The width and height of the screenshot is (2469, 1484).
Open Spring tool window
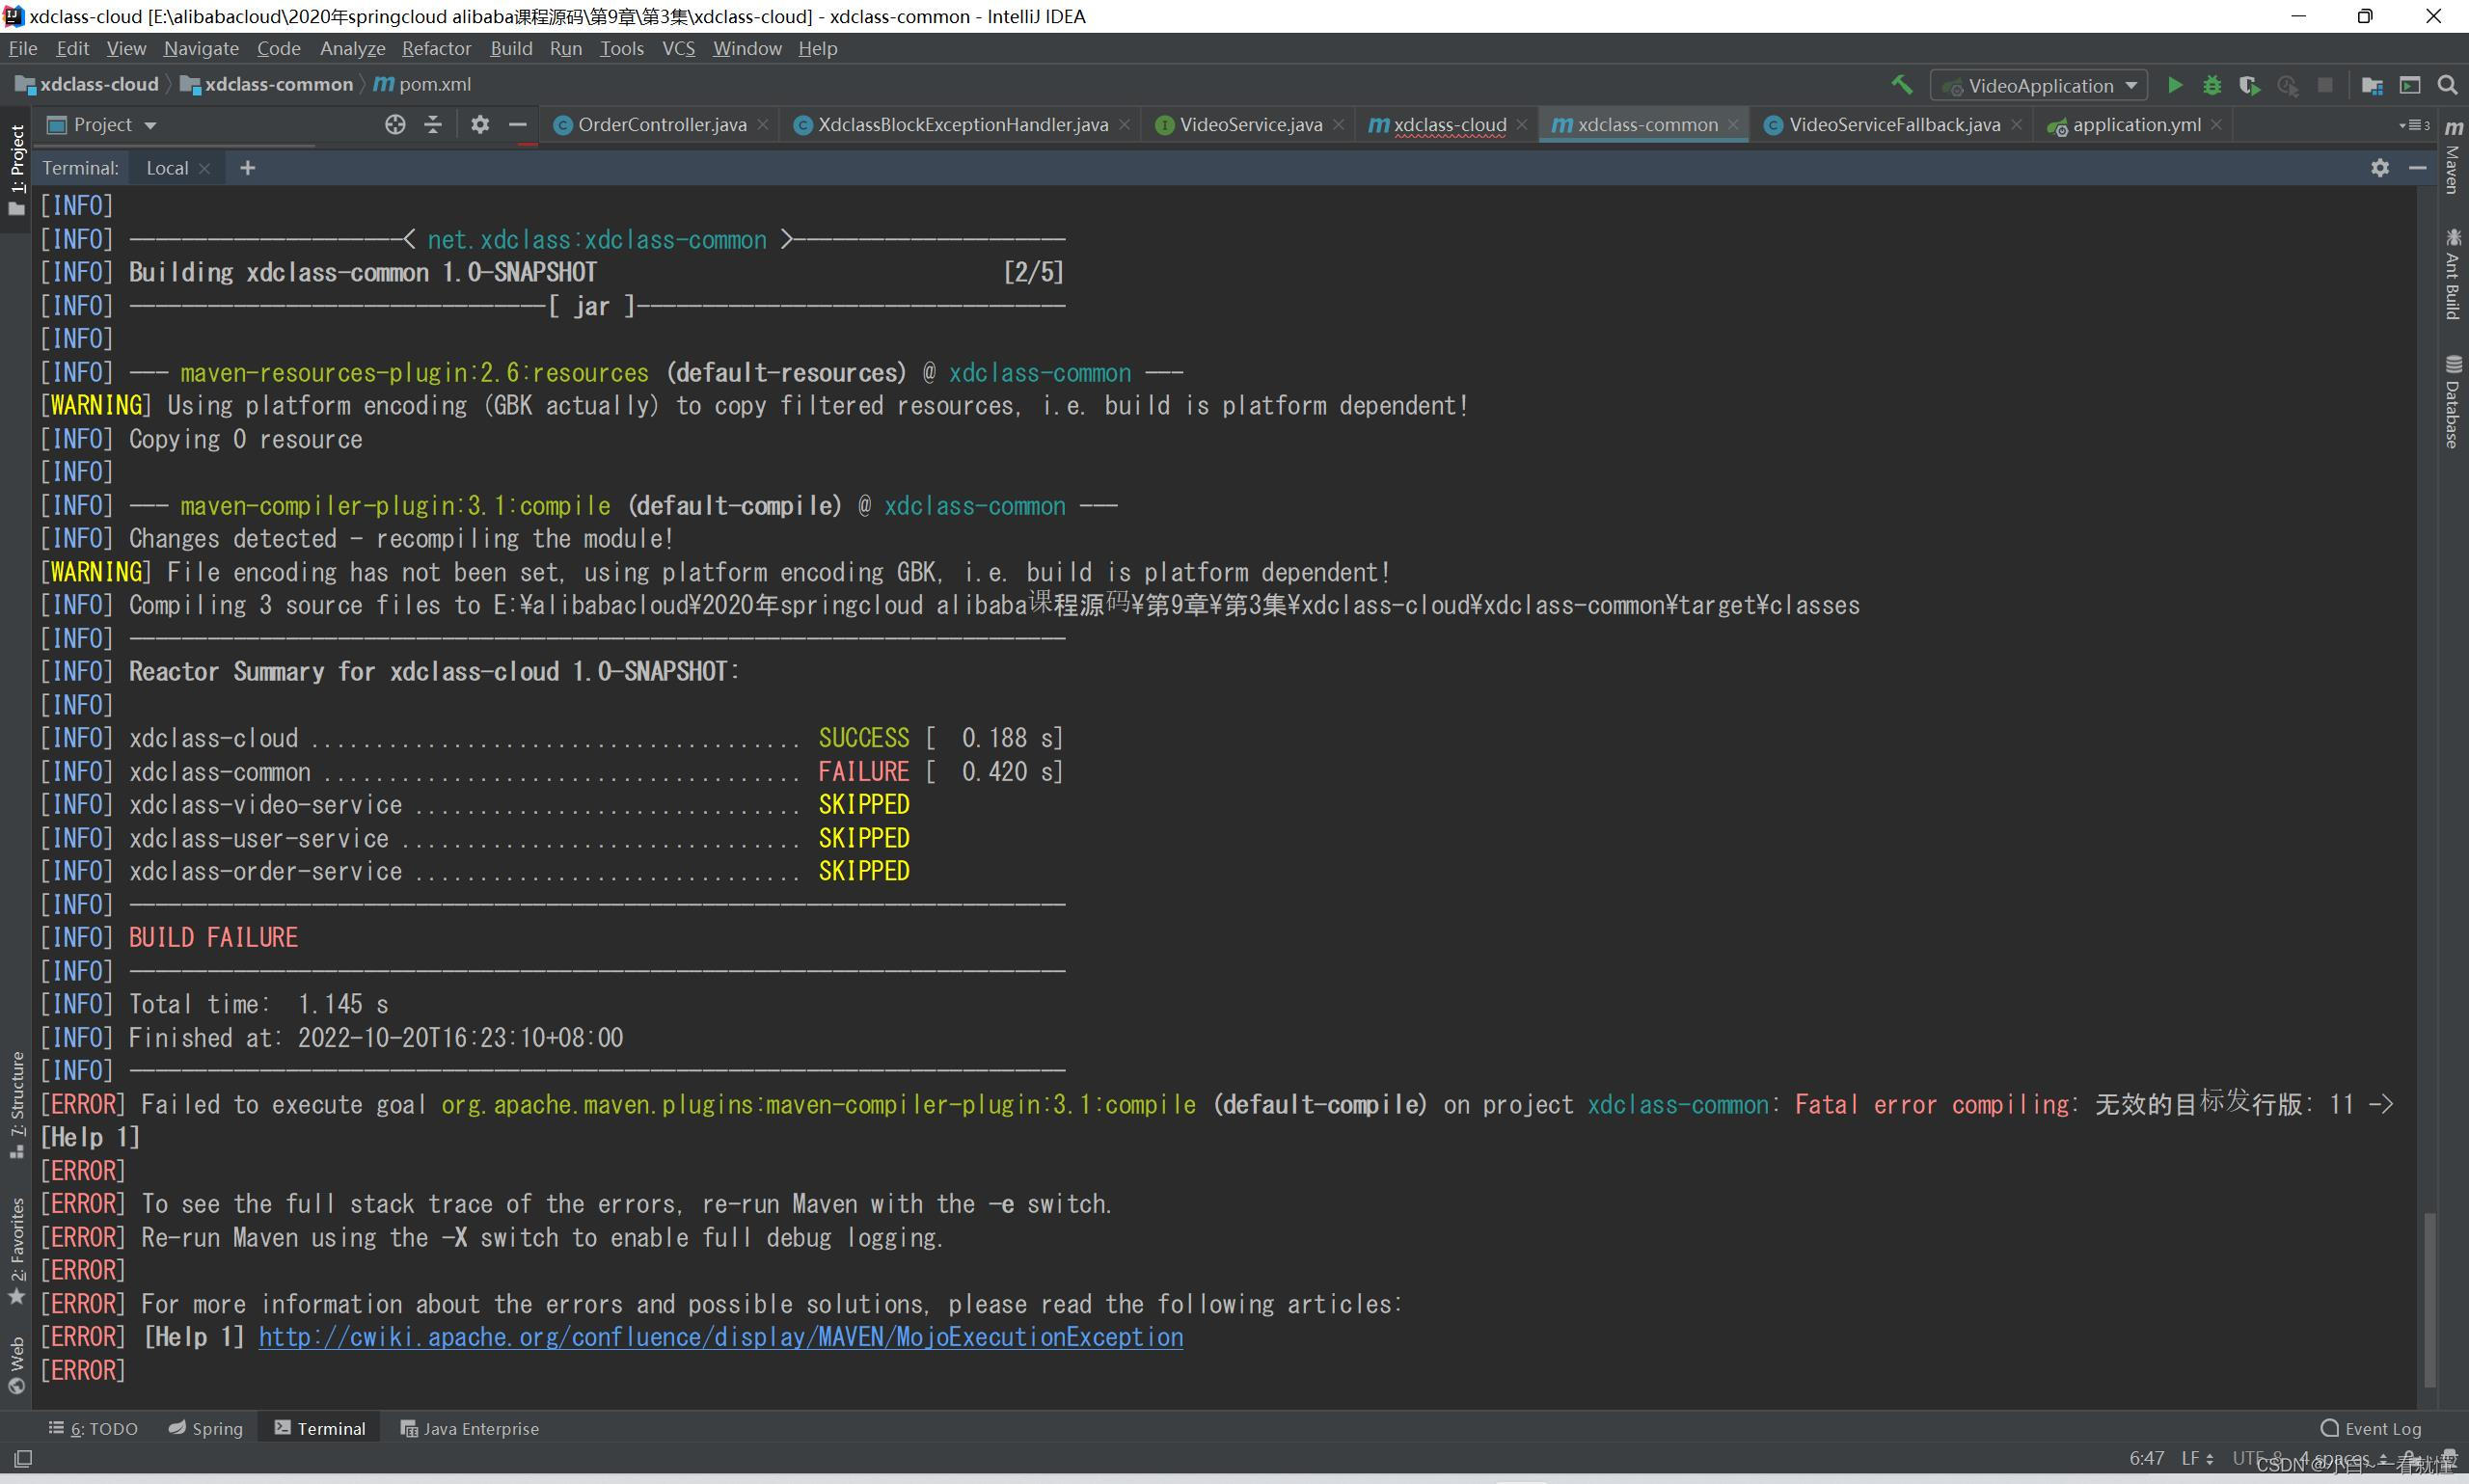coord(205,1428)
